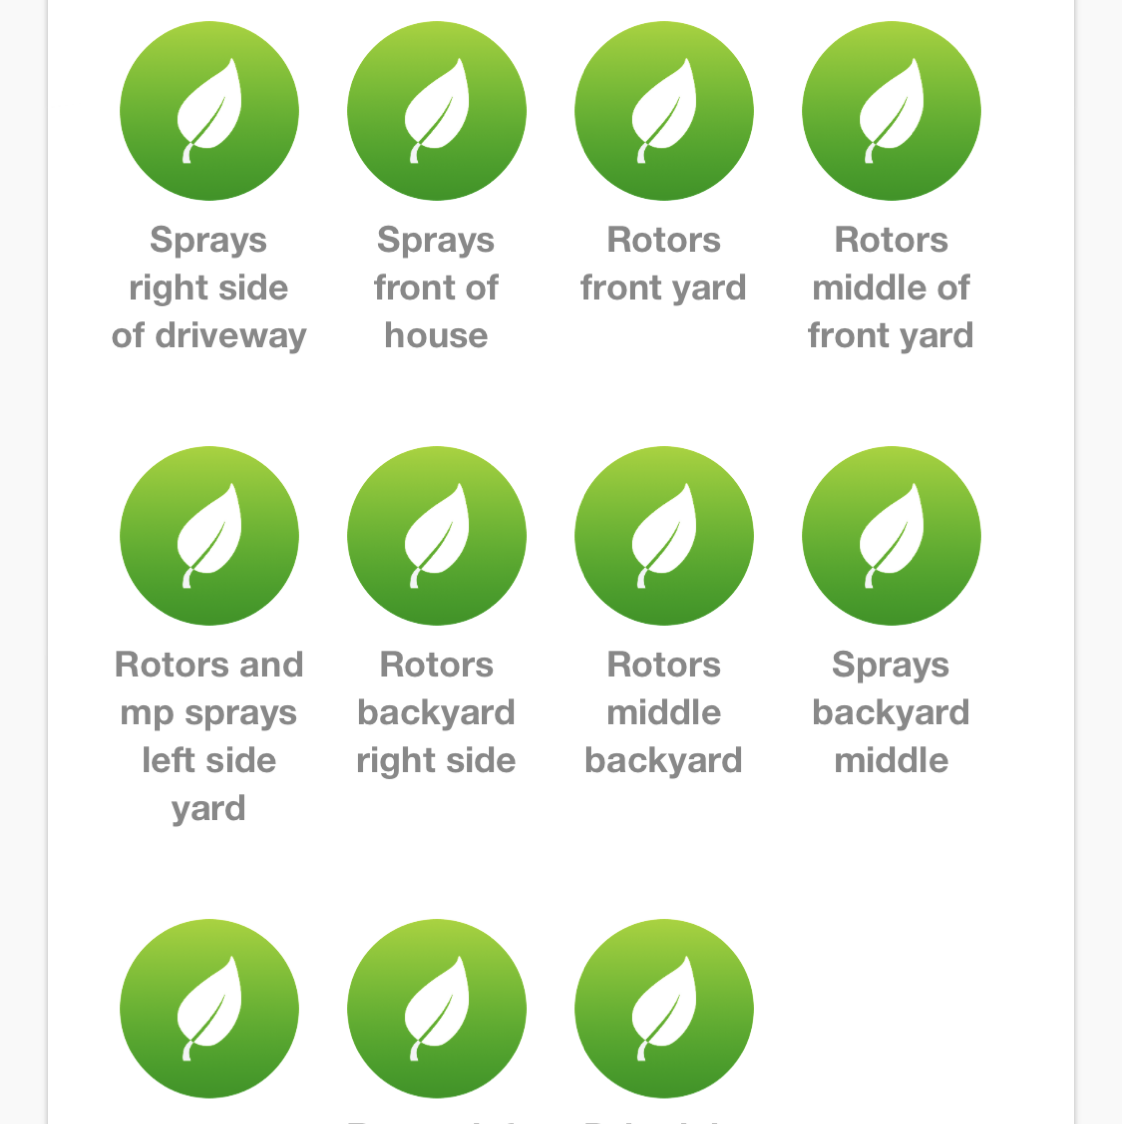Tap the "Sprays backyard middle" zone label

[891, 712]
